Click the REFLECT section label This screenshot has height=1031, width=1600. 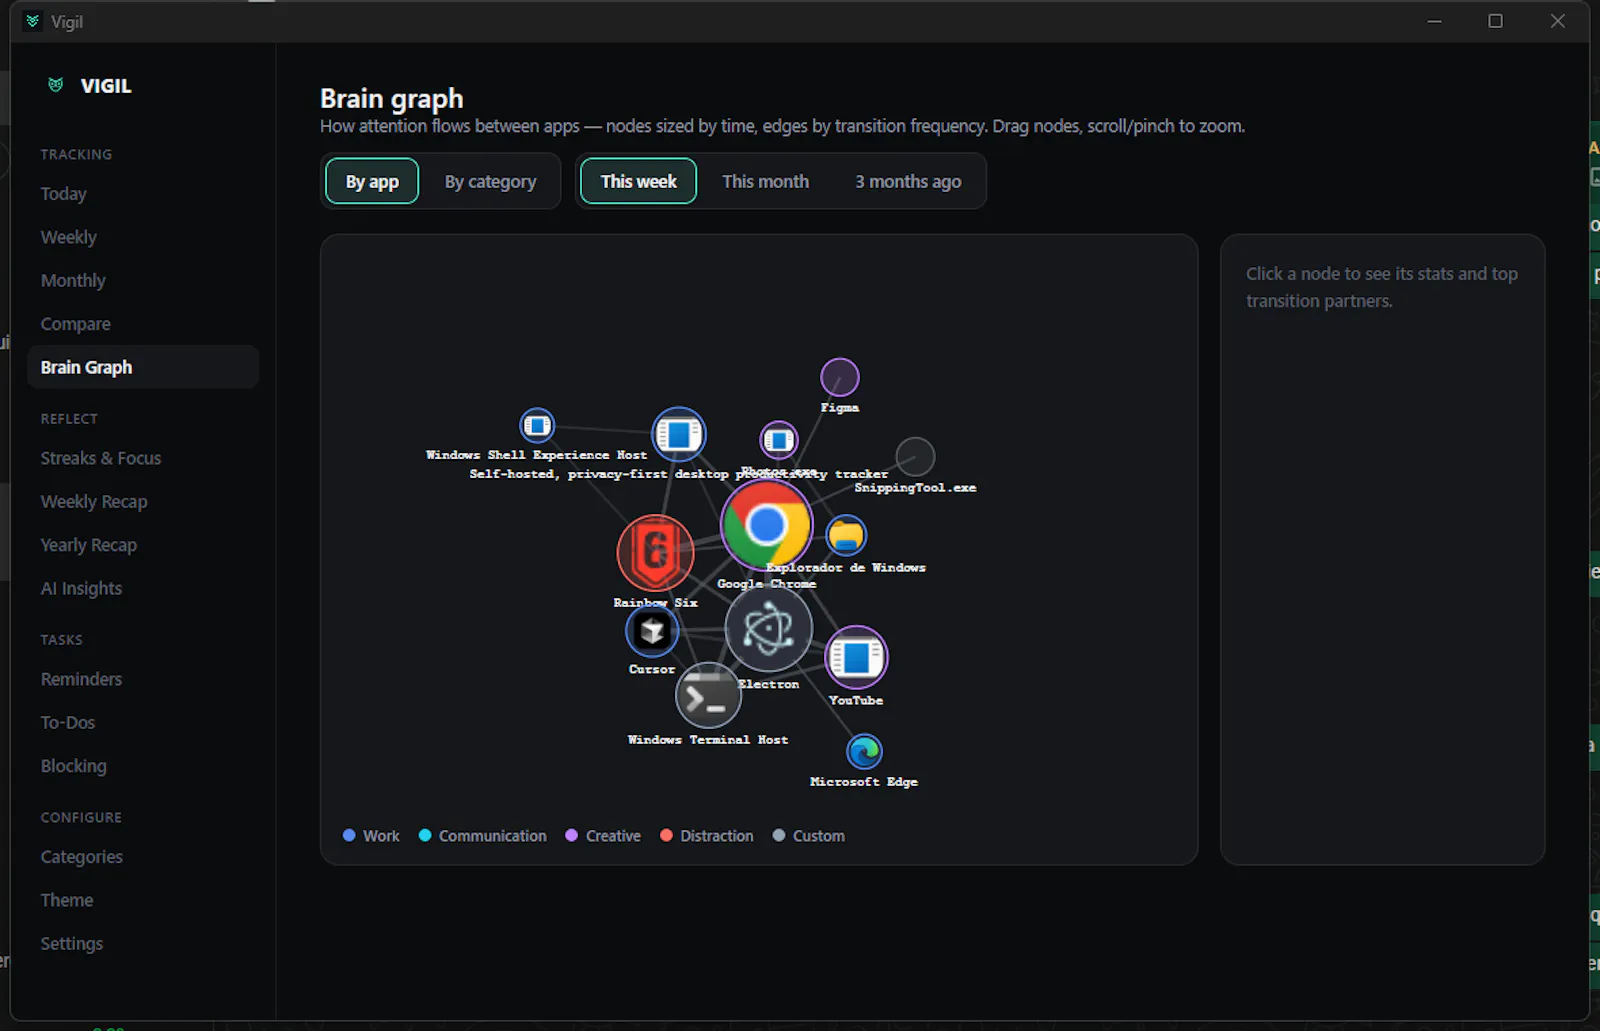[69, 419]
